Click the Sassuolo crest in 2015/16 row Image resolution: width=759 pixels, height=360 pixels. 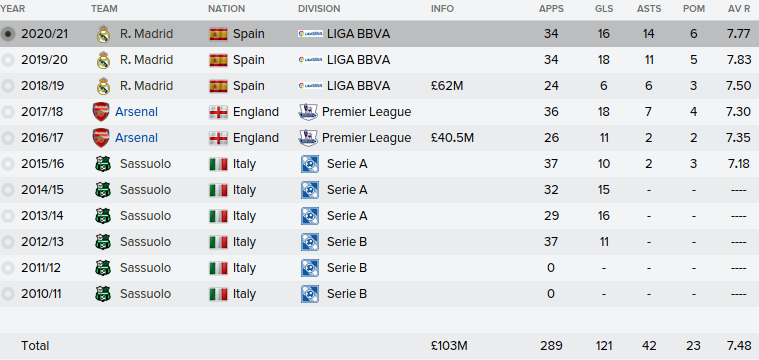(103, 164)
